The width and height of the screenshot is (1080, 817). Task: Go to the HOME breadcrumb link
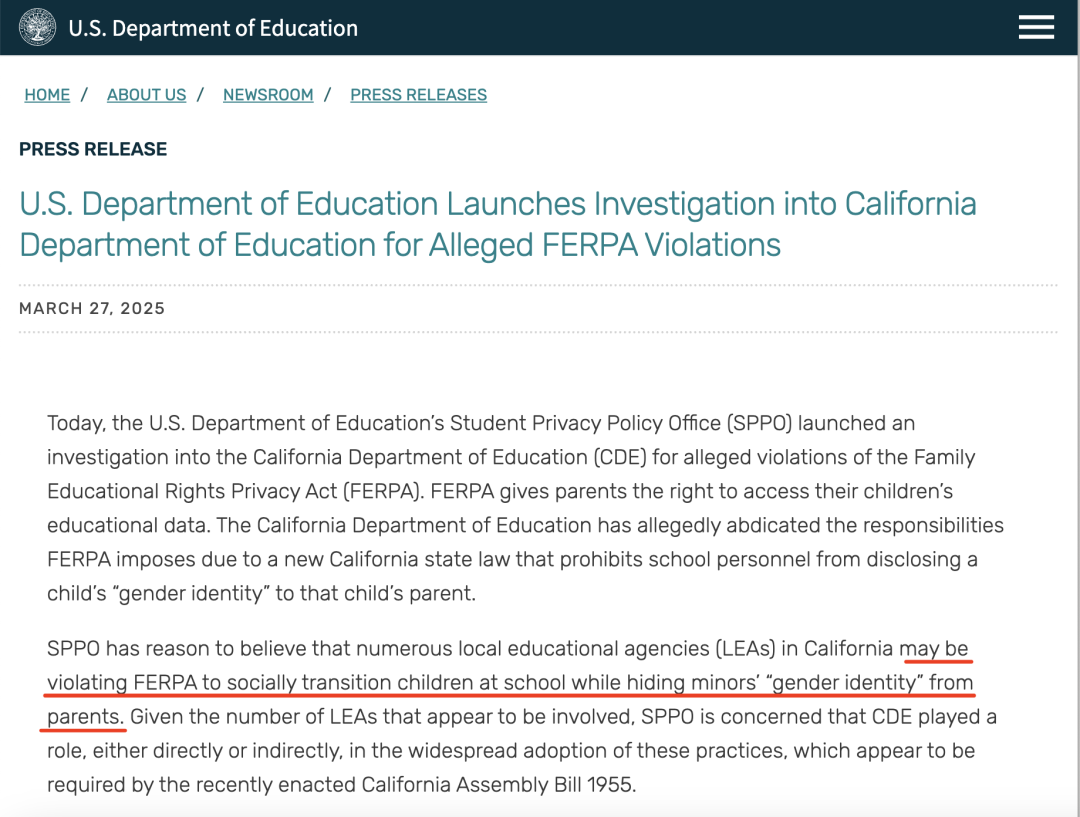pos(47,94)
